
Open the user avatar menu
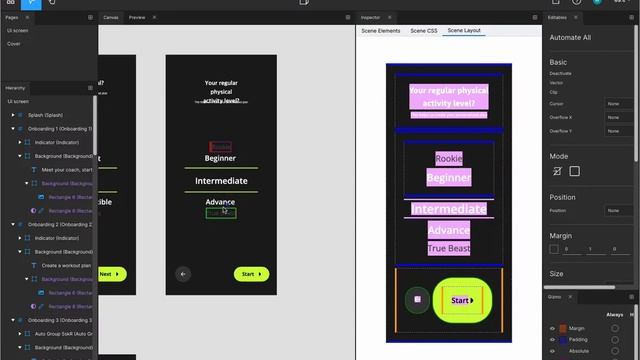point(597,2)
